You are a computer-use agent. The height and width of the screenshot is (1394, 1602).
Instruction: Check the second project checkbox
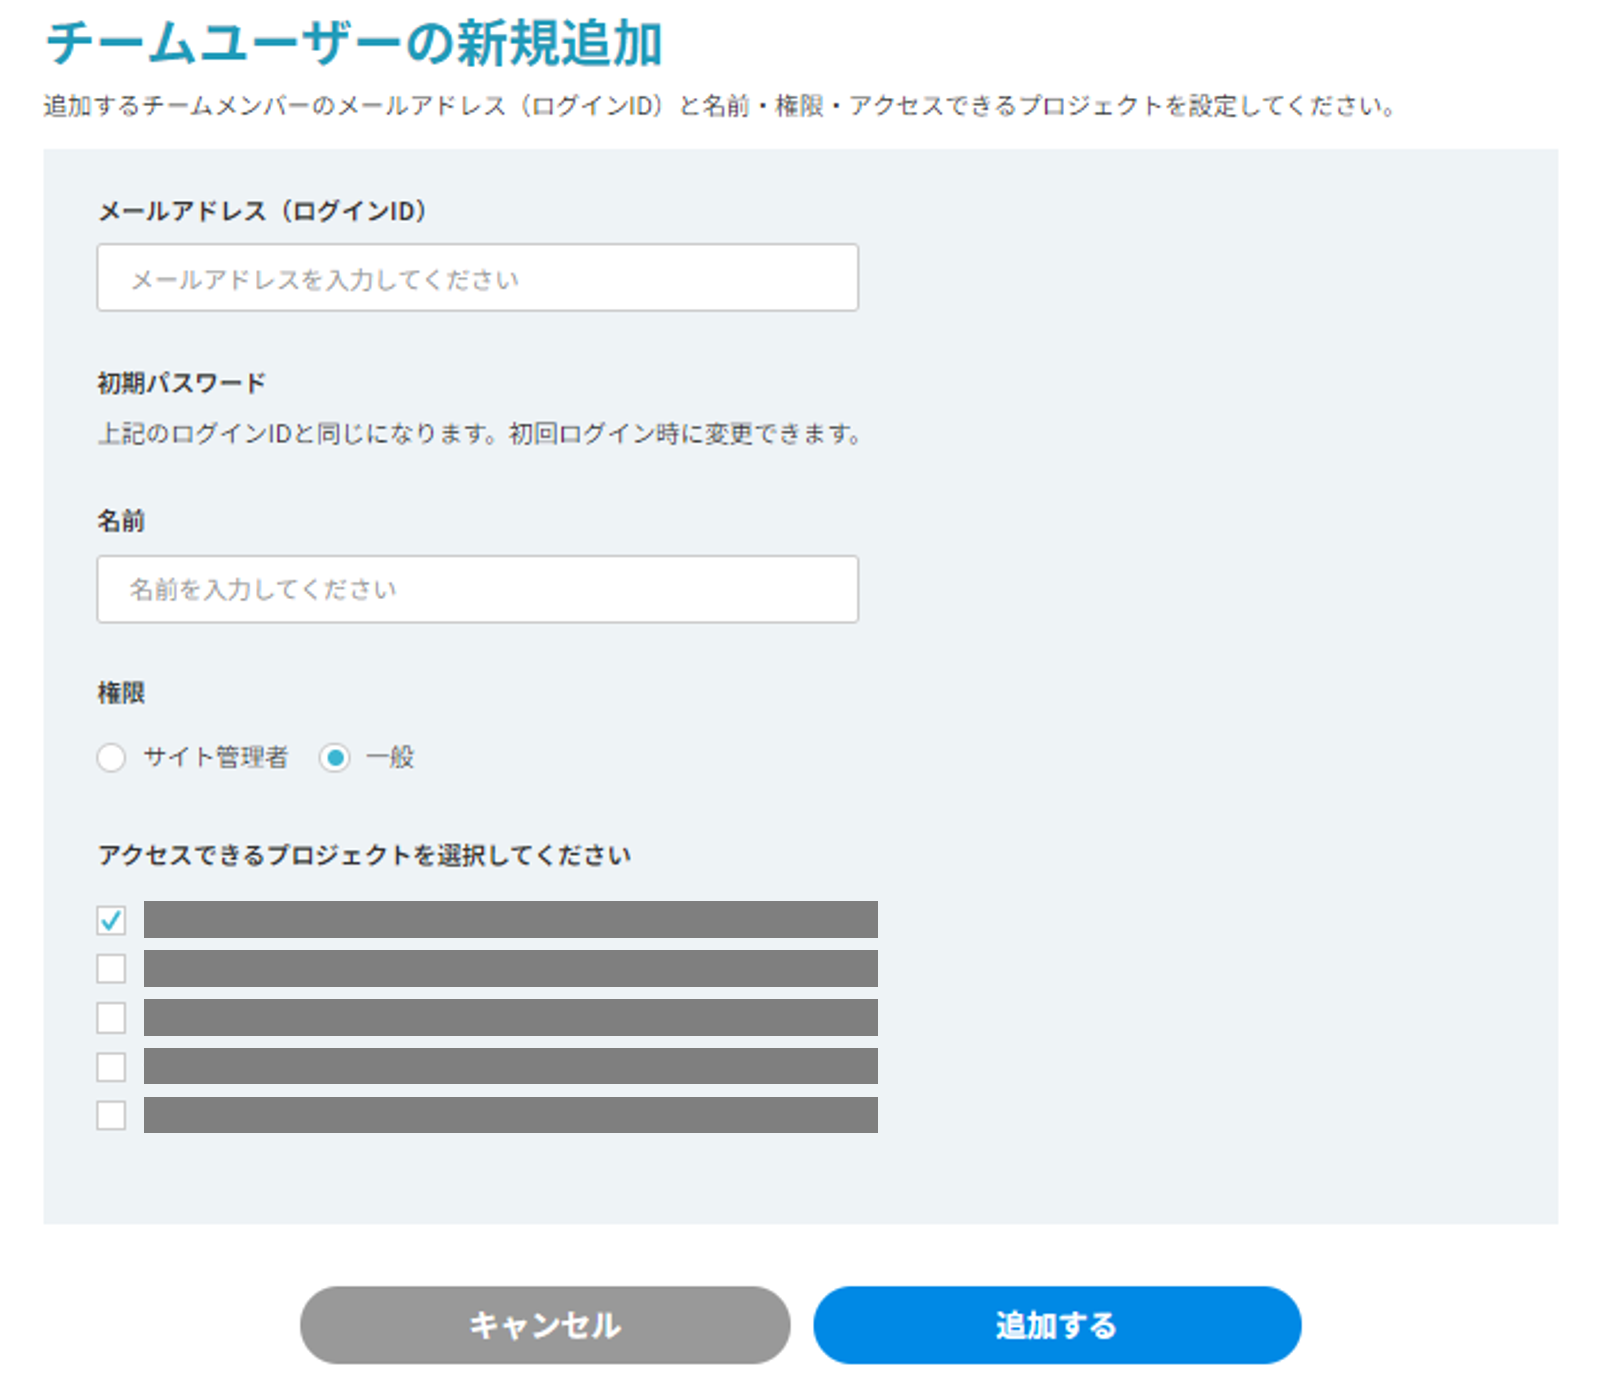111,969
